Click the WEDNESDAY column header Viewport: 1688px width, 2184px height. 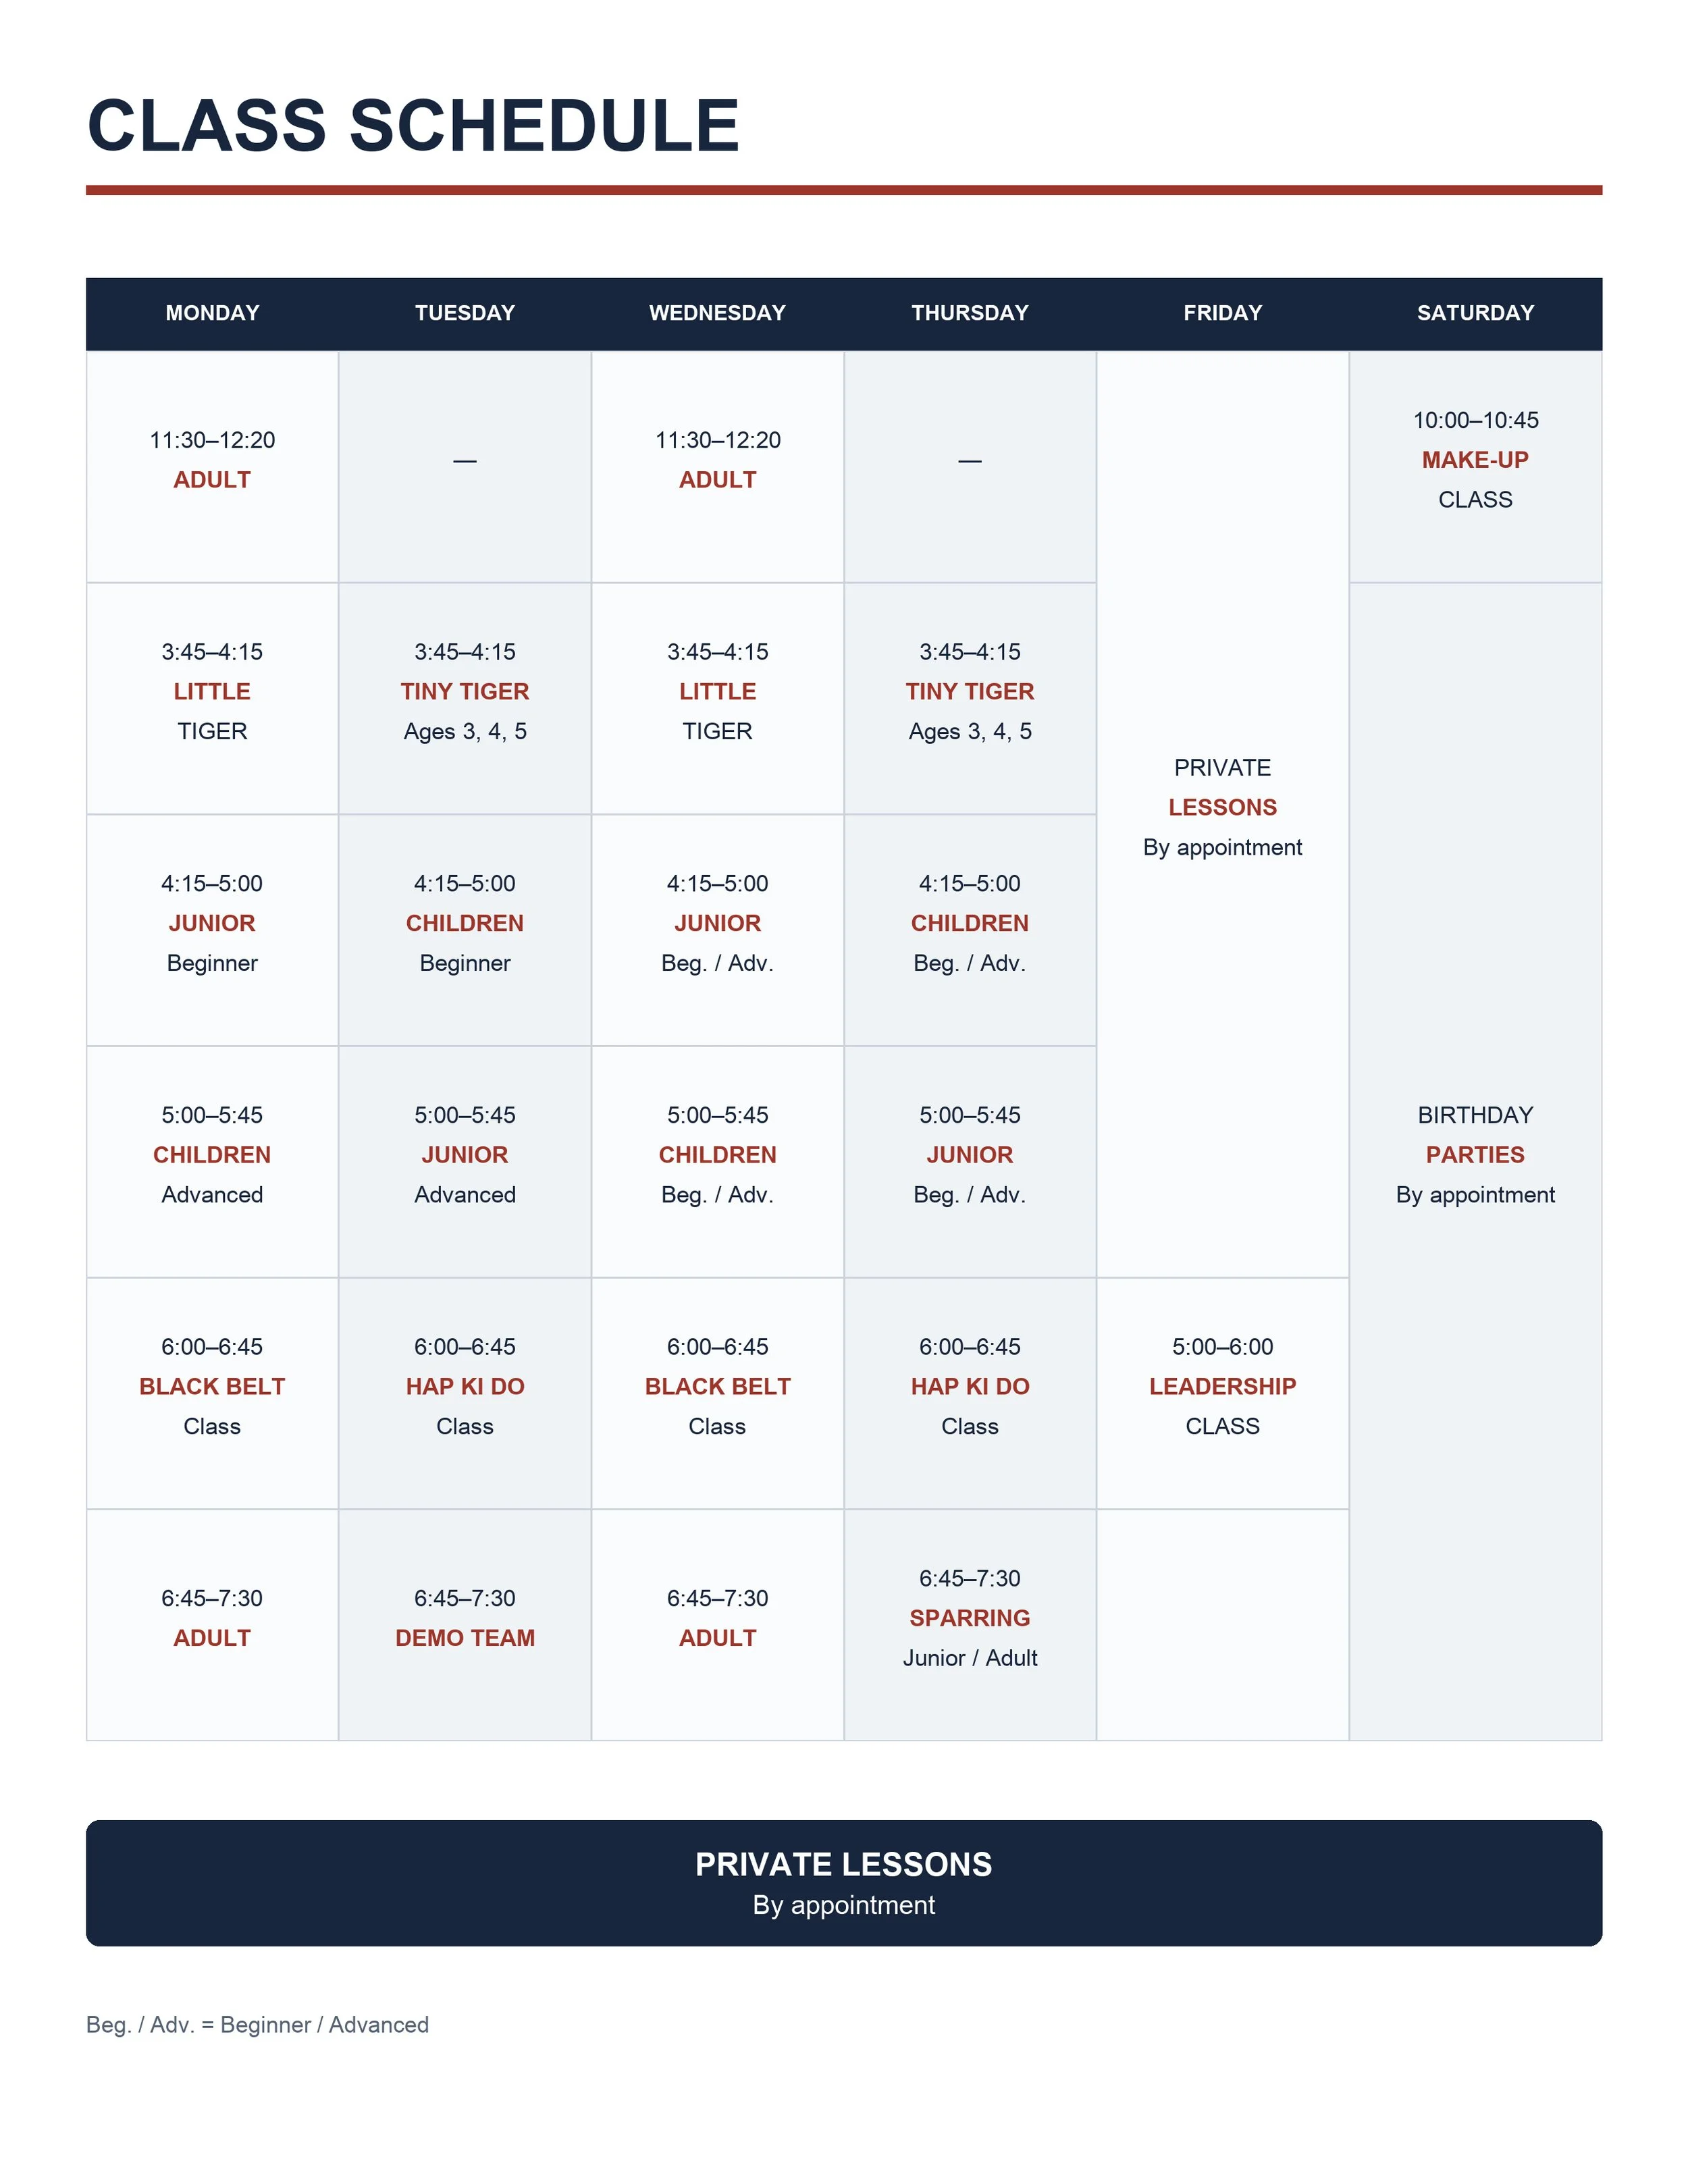(717, 313)
